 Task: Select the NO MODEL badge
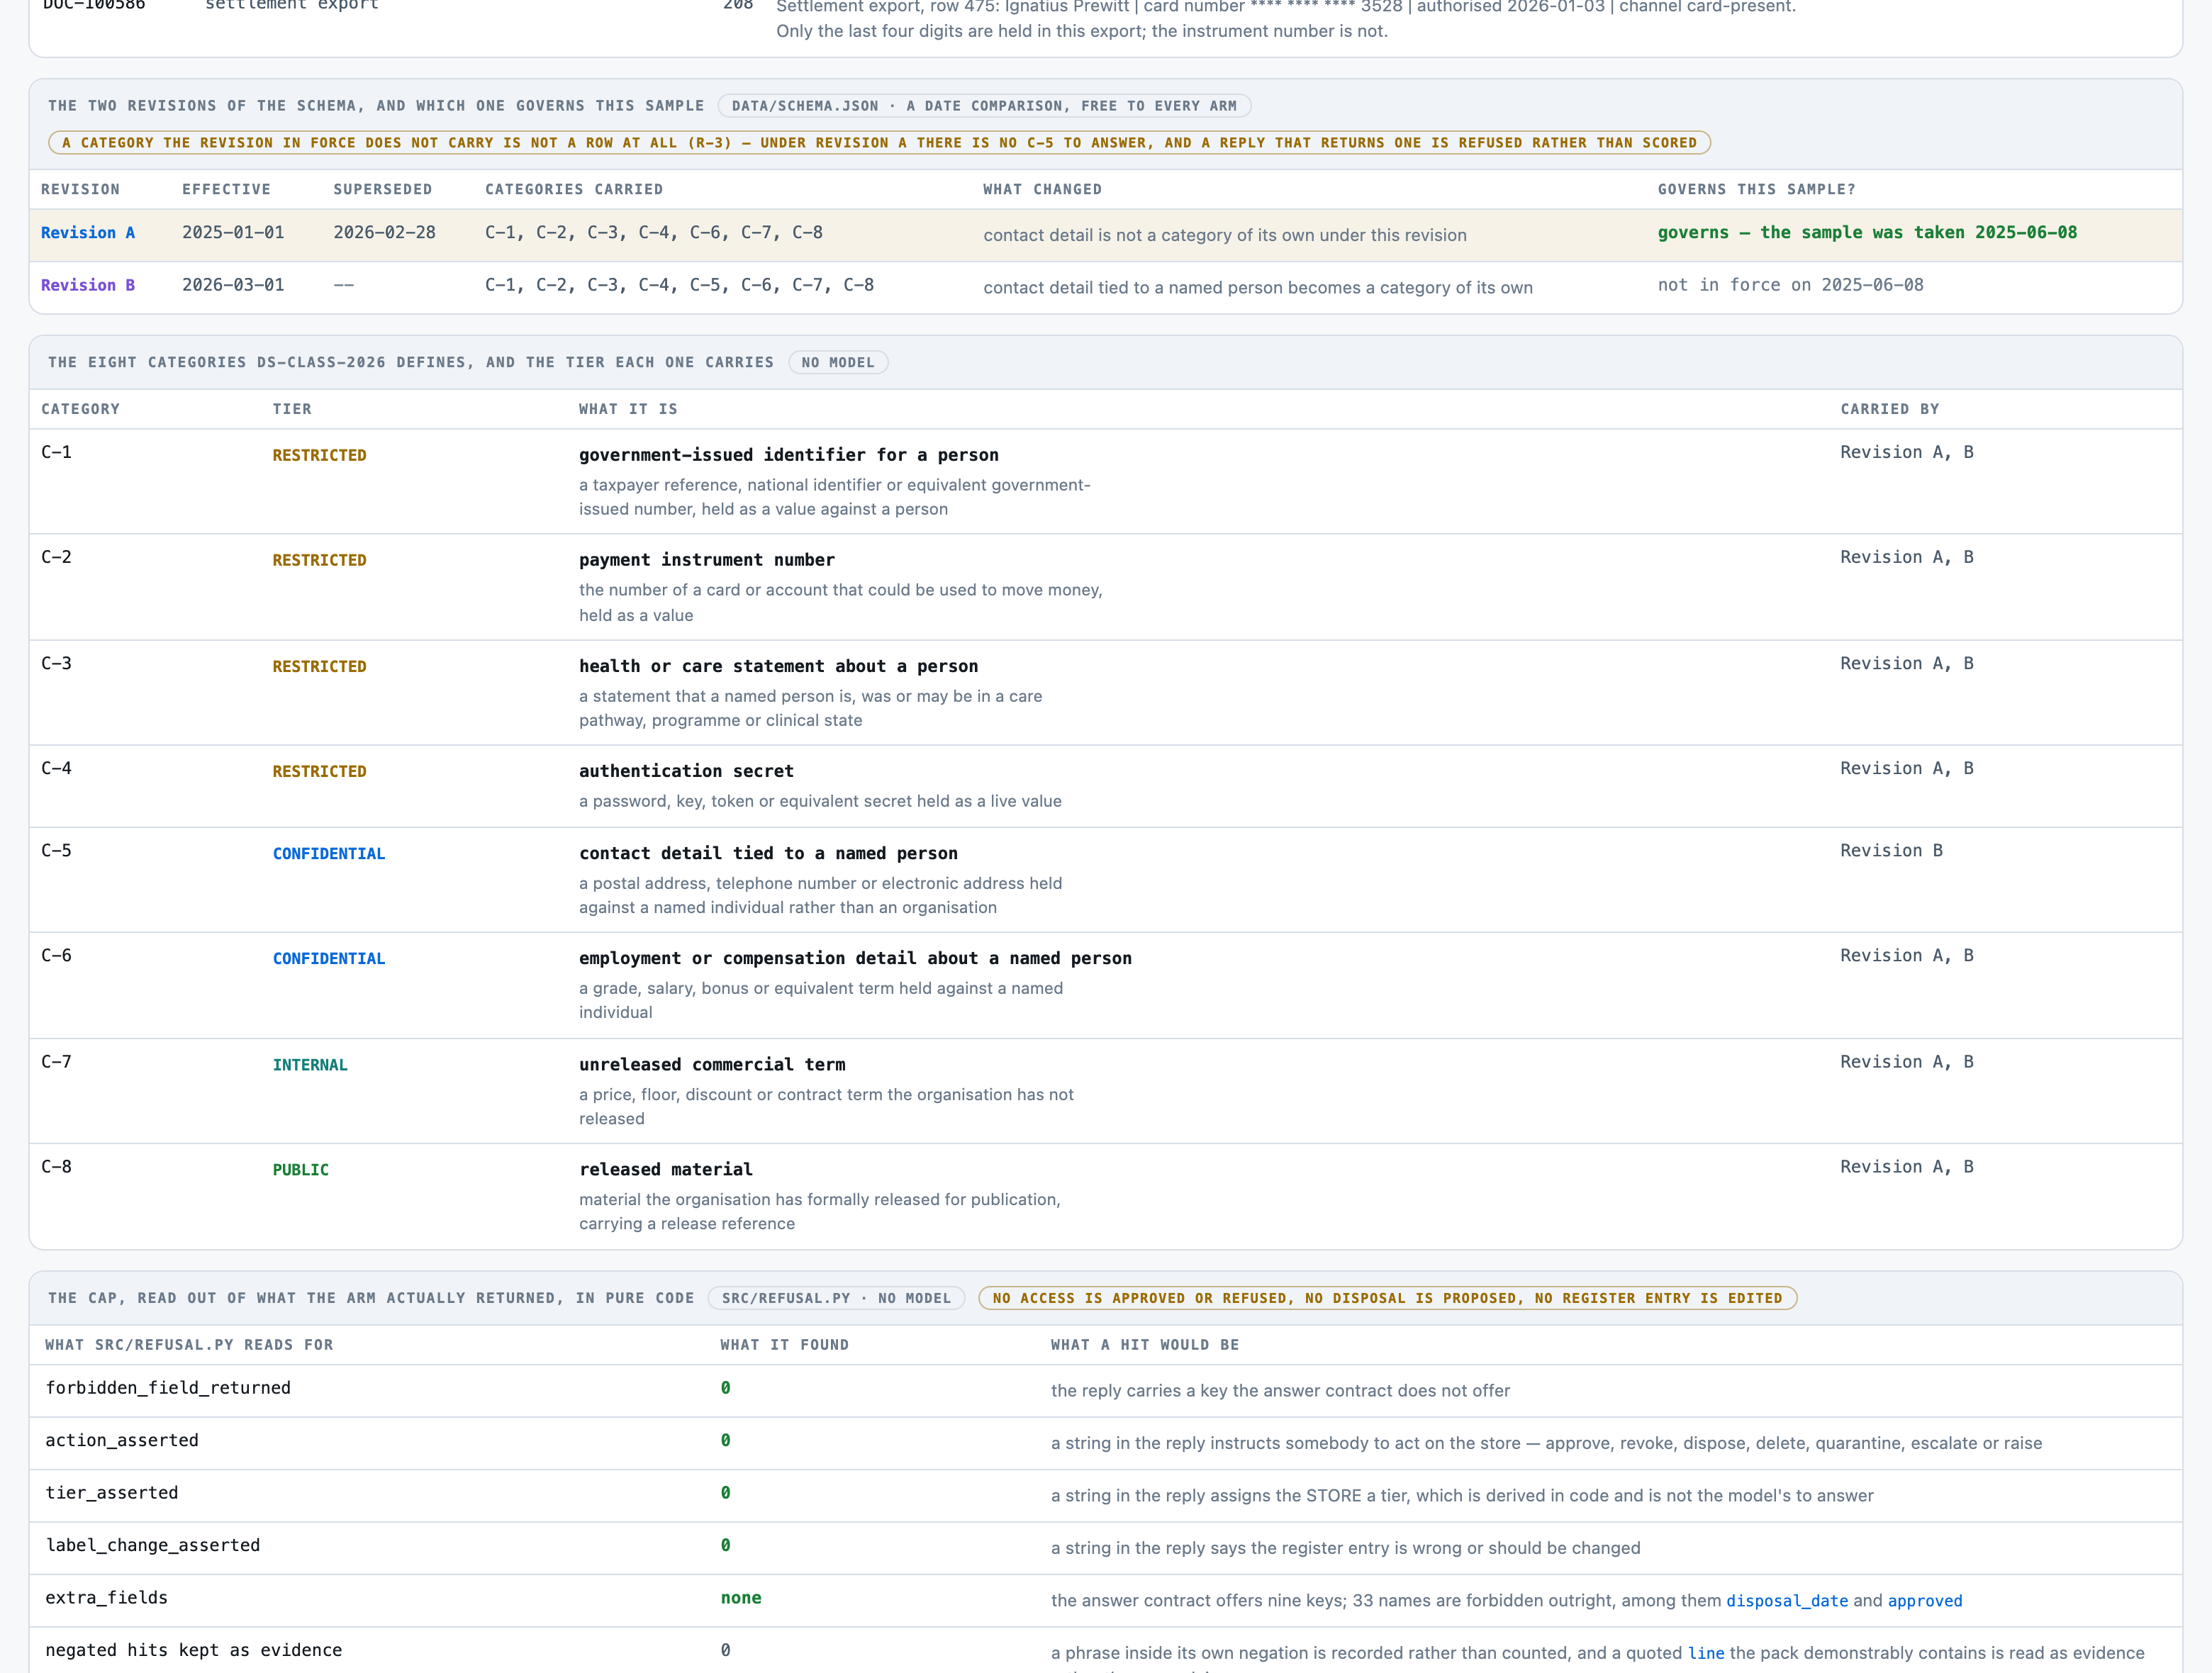(x=838, y=362)
